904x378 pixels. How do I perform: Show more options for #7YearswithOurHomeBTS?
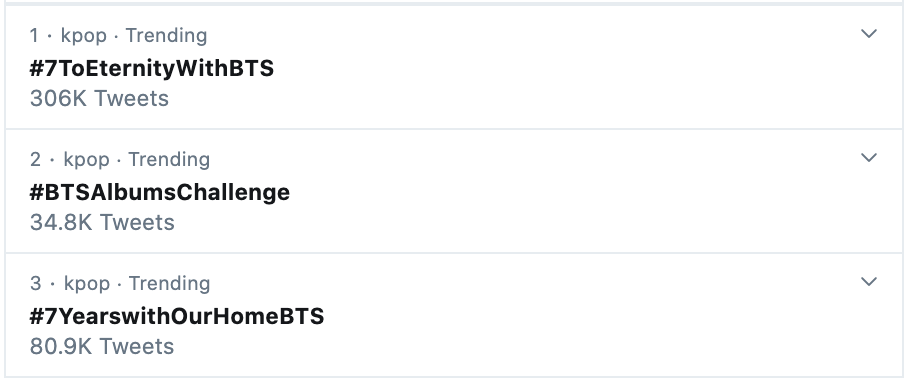pos(869,282)
